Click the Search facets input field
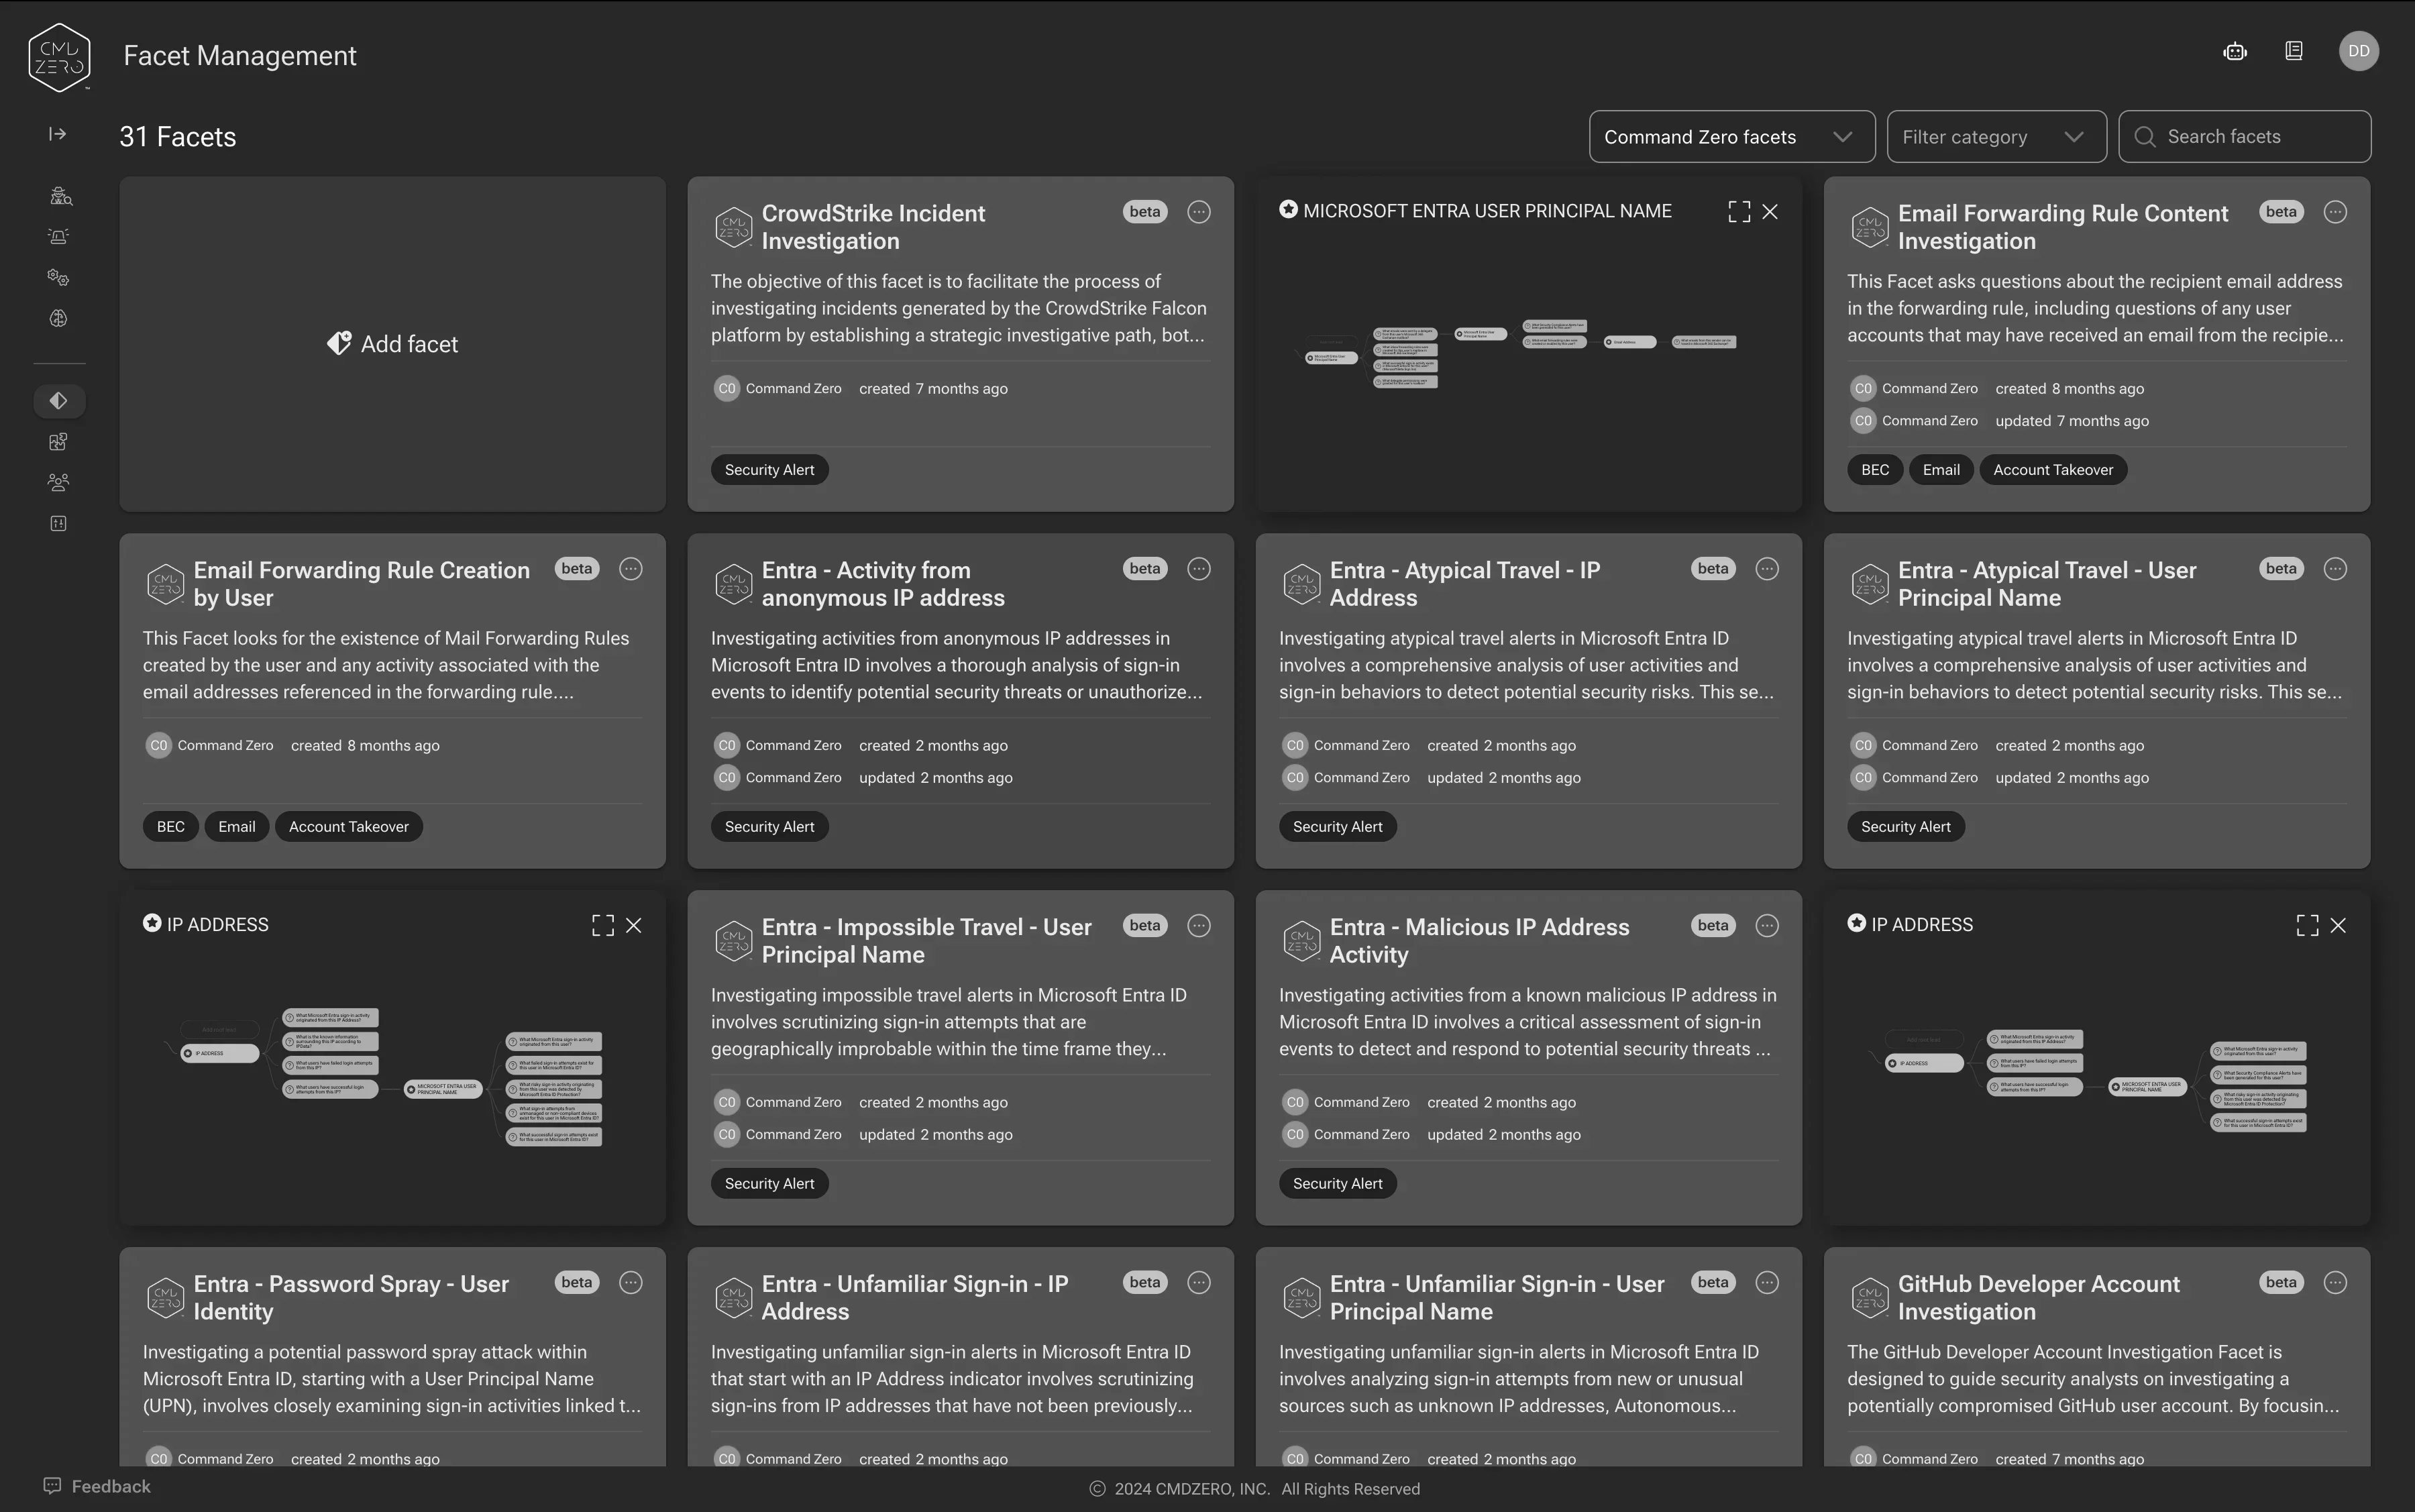Viewport: 2415px width, 1512px height. [x=2244, y=137]
